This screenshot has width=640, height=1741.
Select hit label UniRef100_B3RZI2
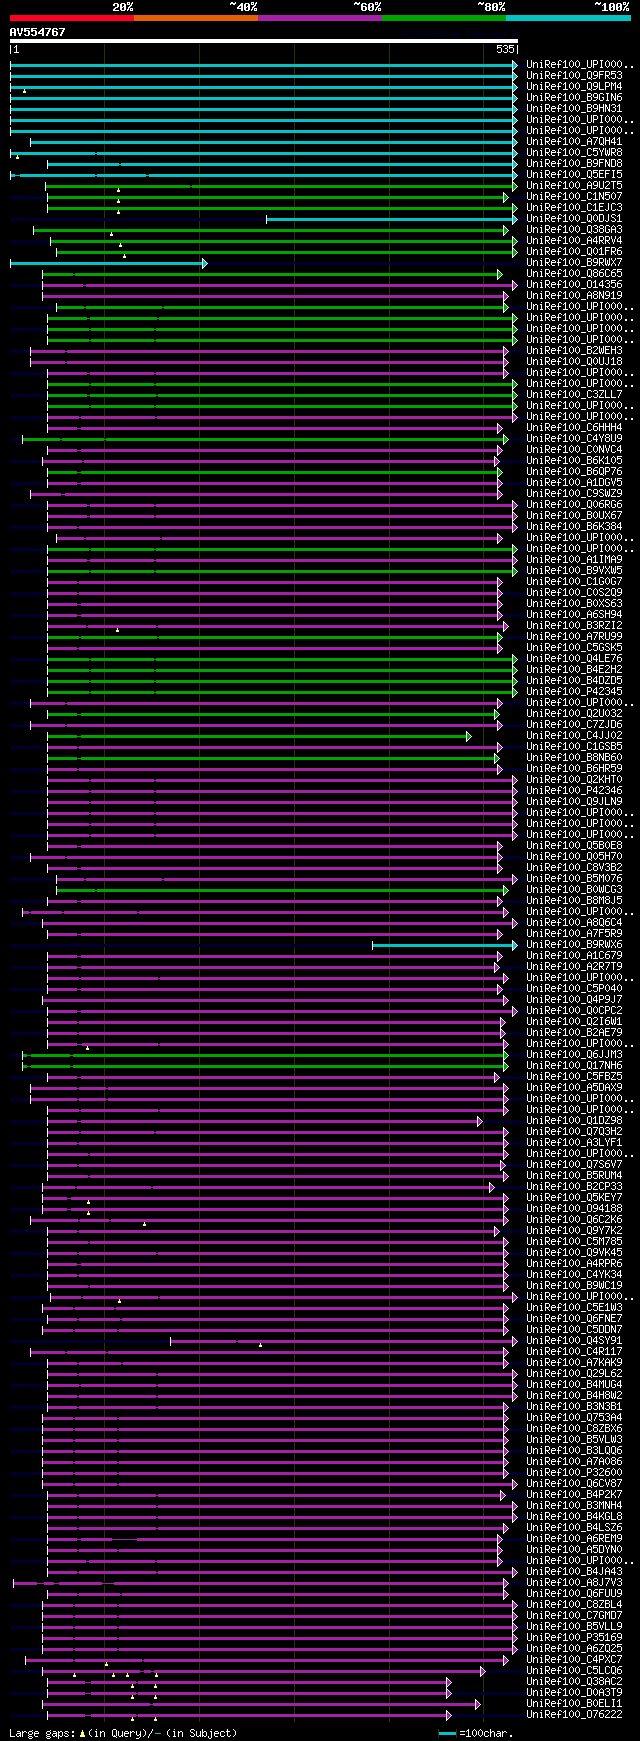(x=574, y=625)
